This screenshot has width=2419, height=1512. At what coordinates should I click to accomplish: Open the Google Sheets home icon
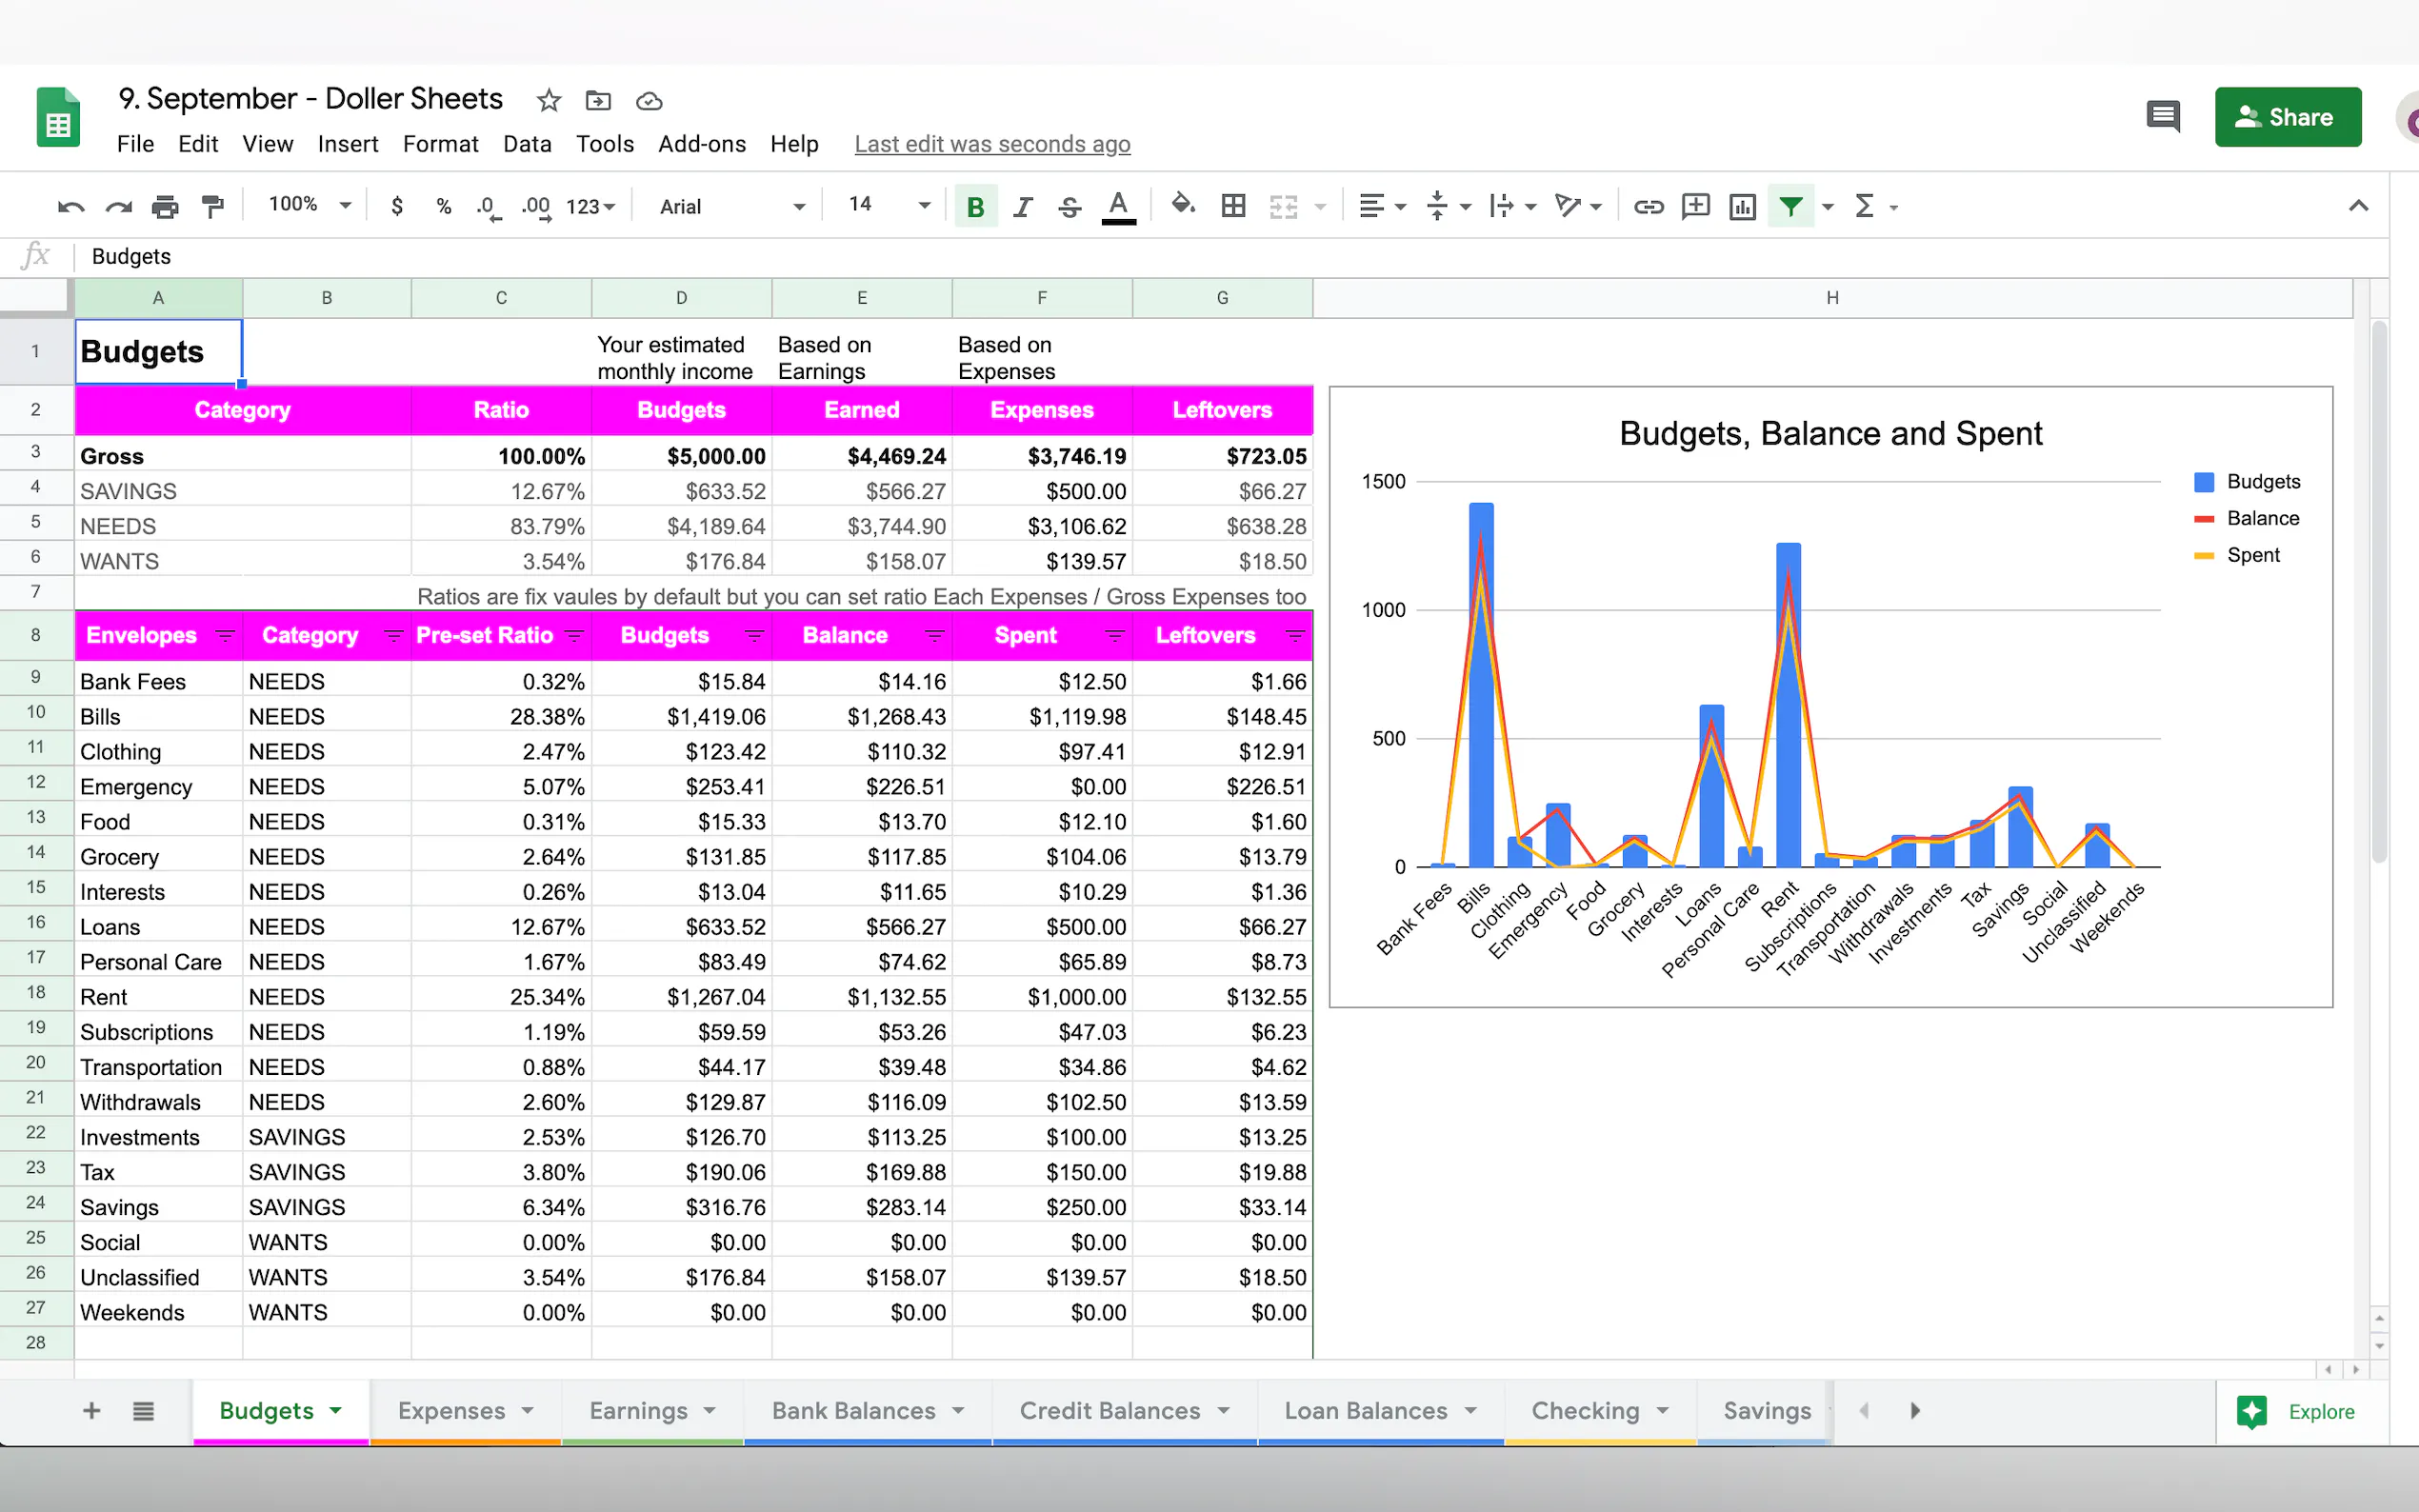tap(58, 117)
